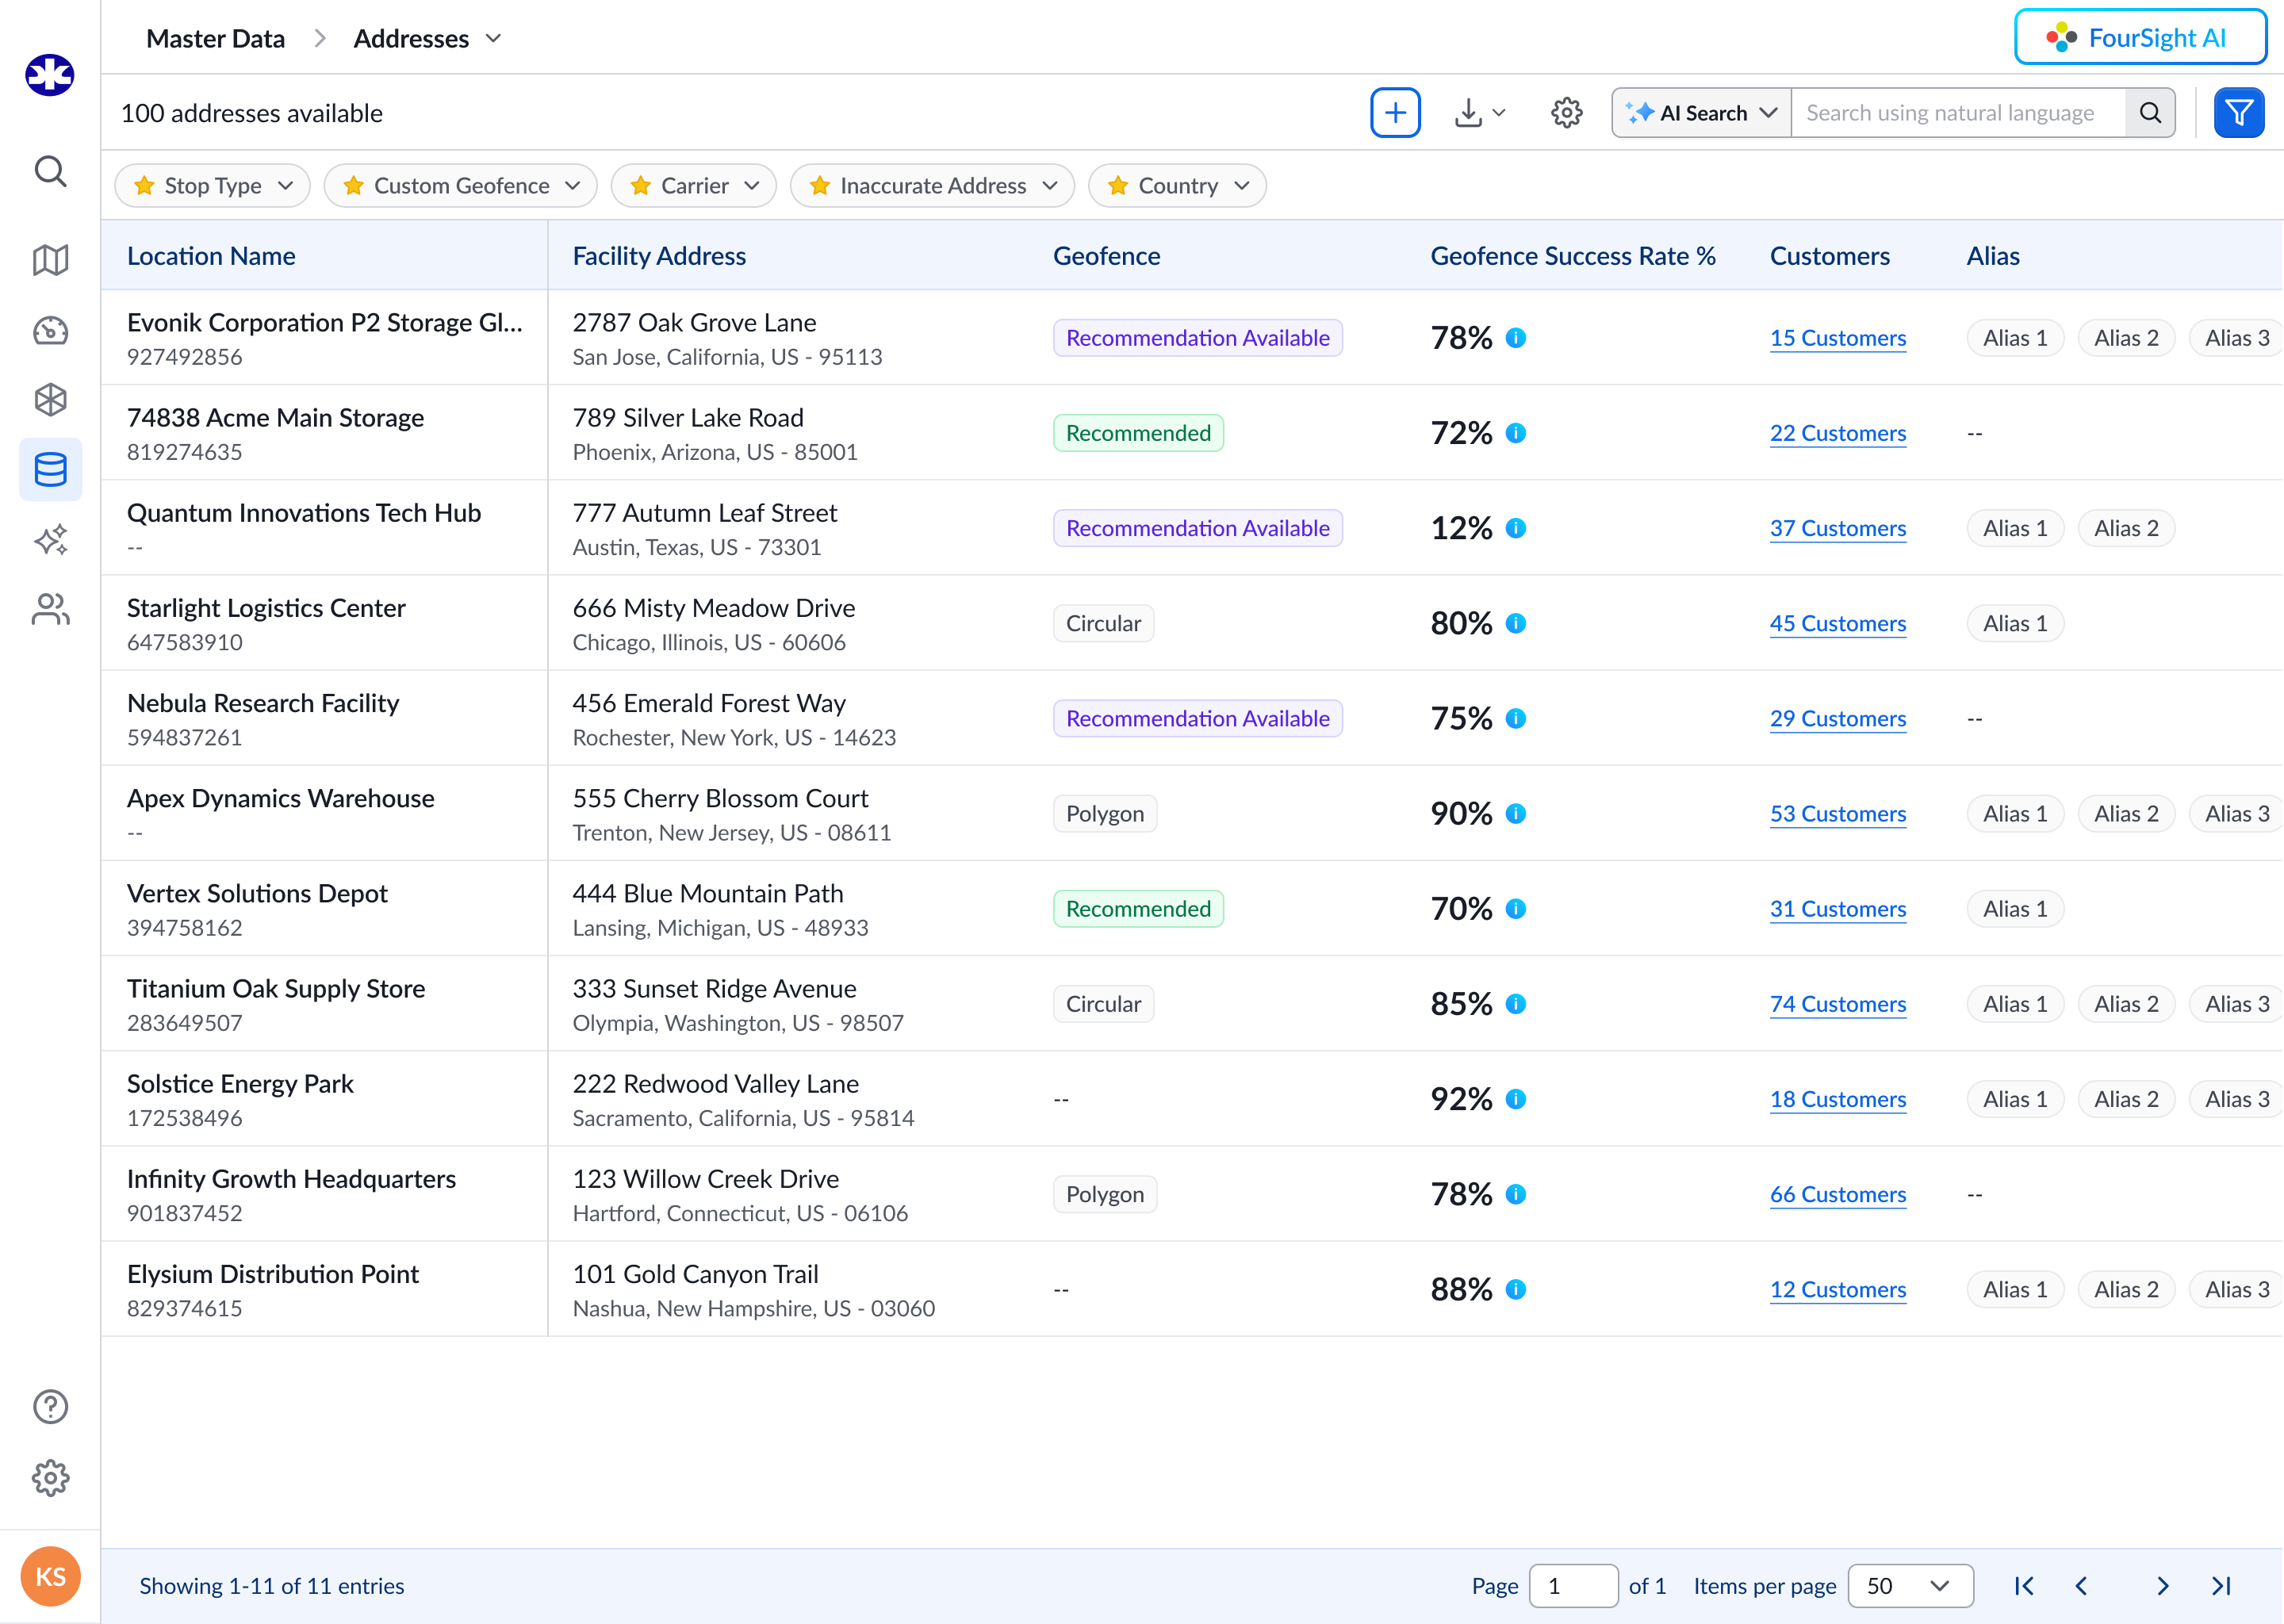Expand the Stop Type filter
The width and height of the screenshot is (2284, 1624).
pos(212,186)
